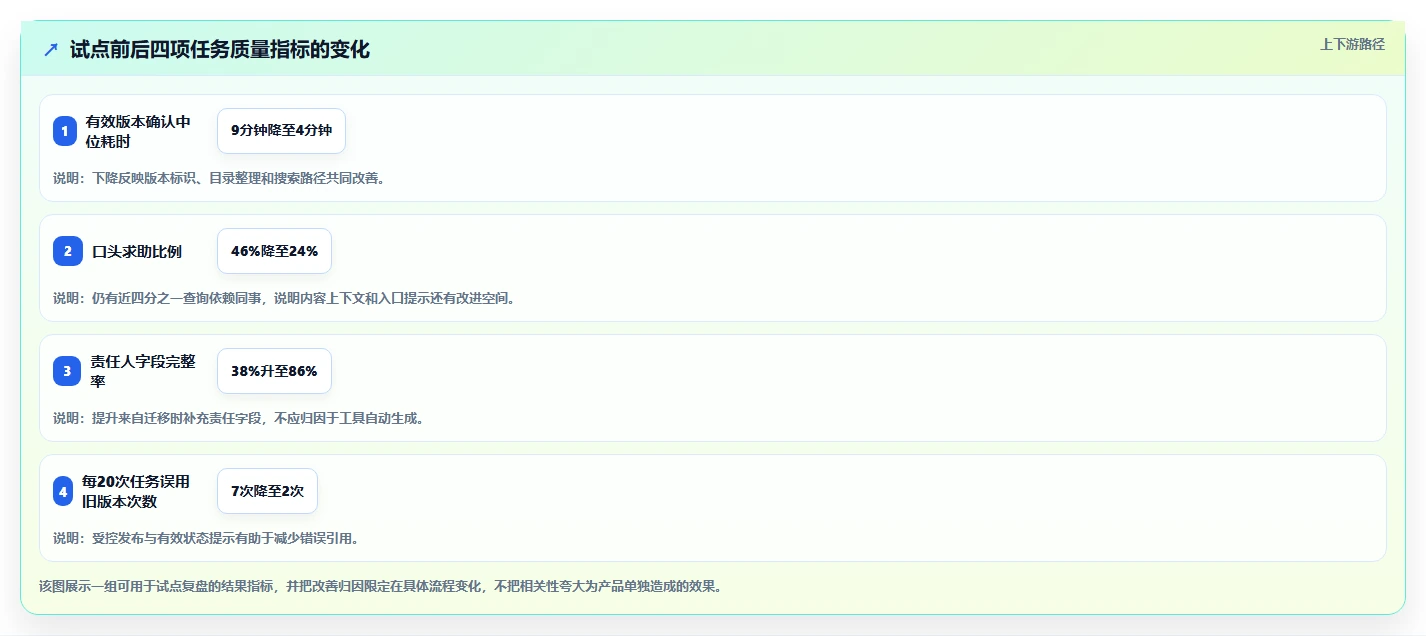Click the footer text starting 该图展示一组
1426x636 pixels.
pyautogui.click(x=380, y=586)
